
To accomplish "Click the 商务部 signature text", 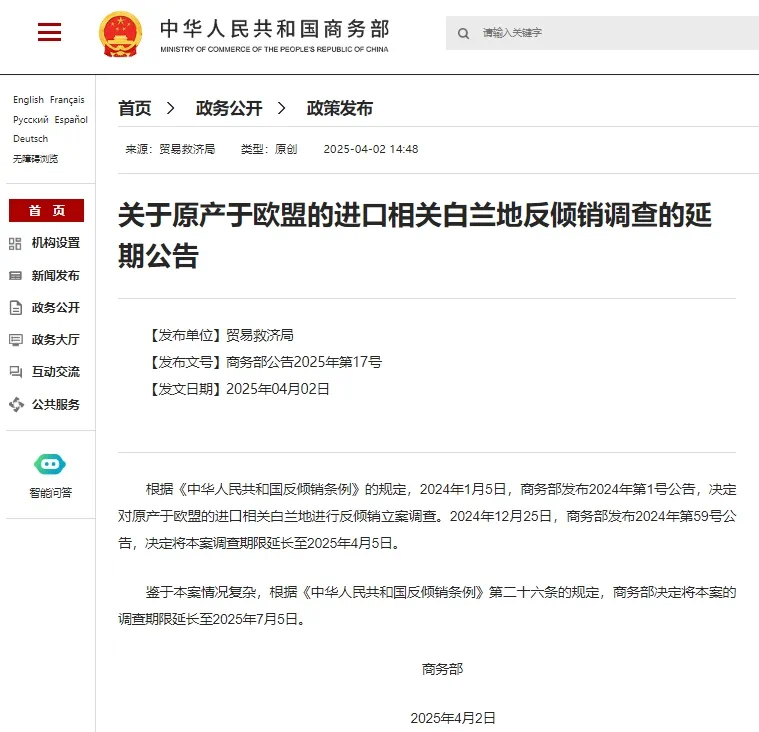I will pos(442,669).
